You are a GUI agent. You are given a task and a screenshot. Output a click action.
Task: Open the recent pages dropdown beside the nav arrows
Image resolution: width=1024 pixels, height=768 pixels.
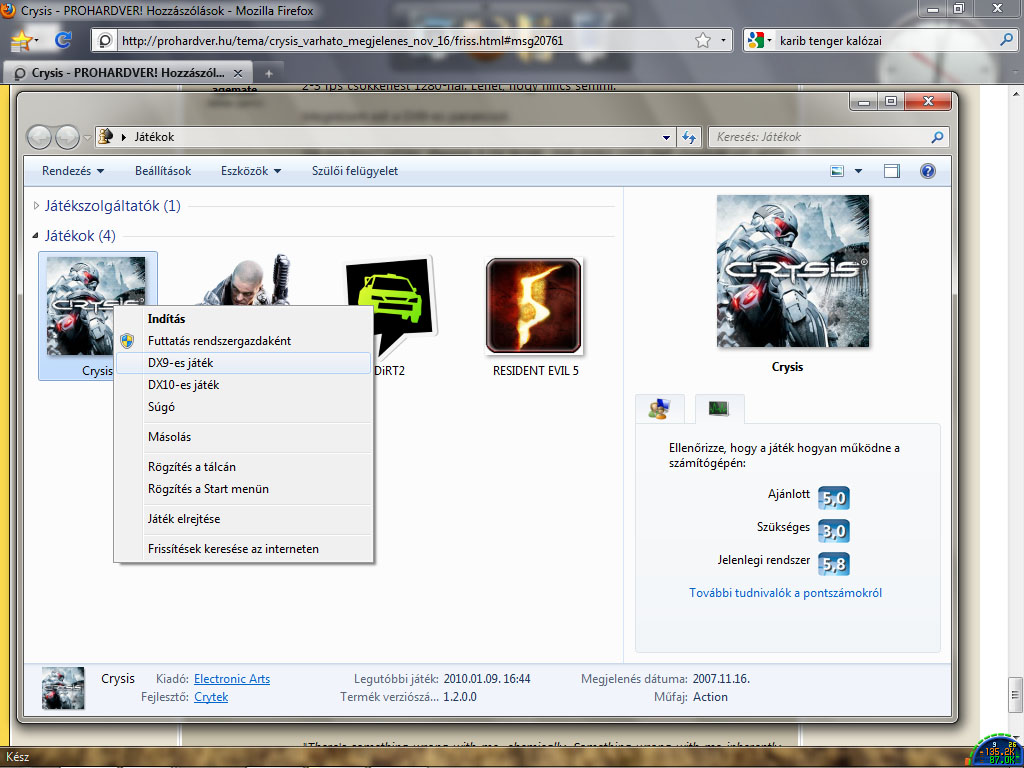(x=87, y=137)
